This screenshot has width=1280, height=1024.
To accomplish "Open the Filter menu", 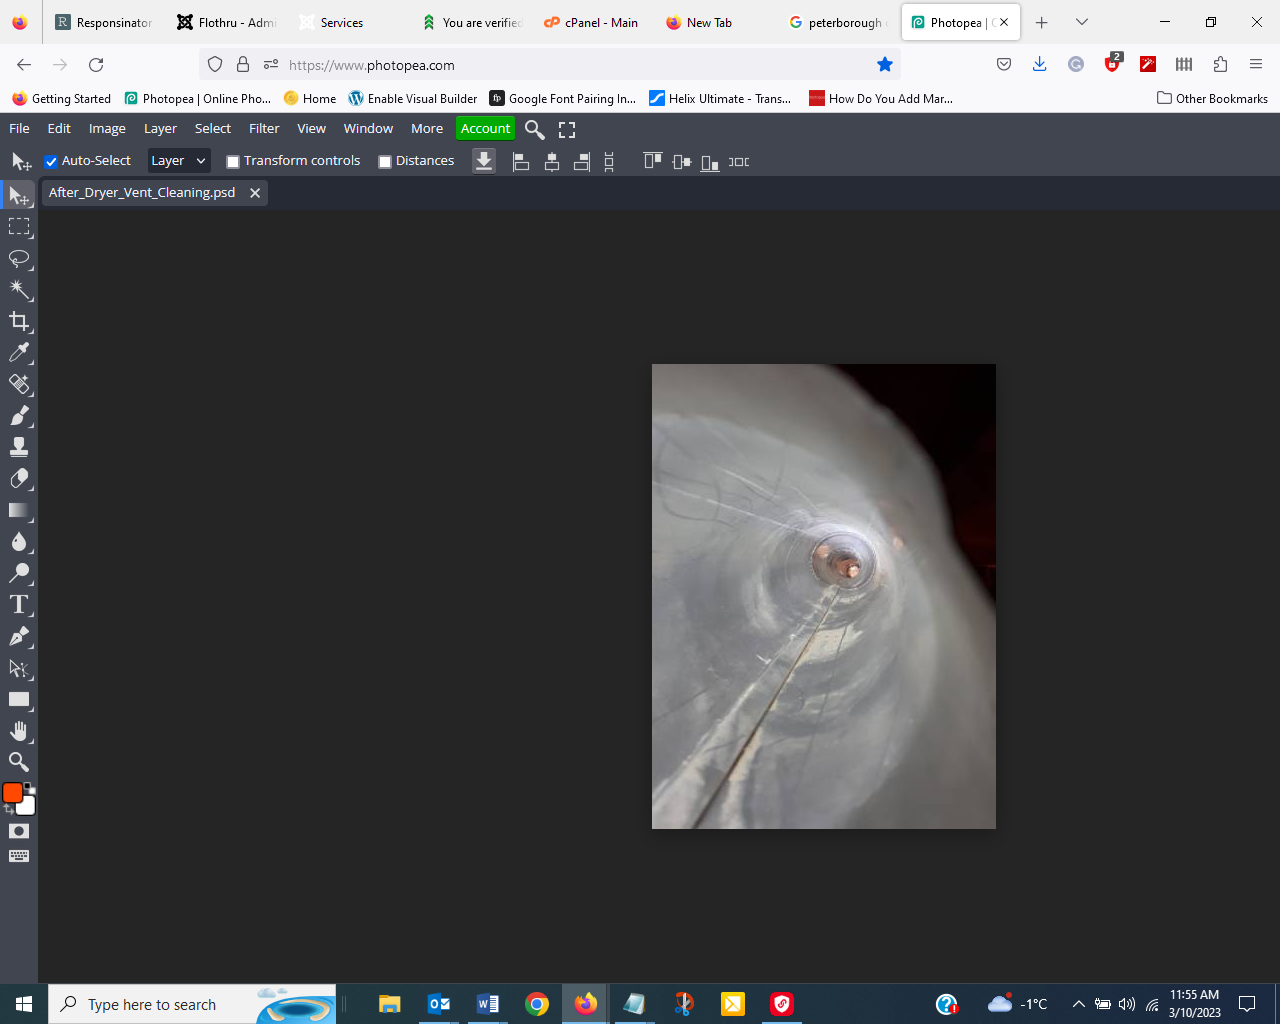I will pyautogui.click(x=263, y=128).
